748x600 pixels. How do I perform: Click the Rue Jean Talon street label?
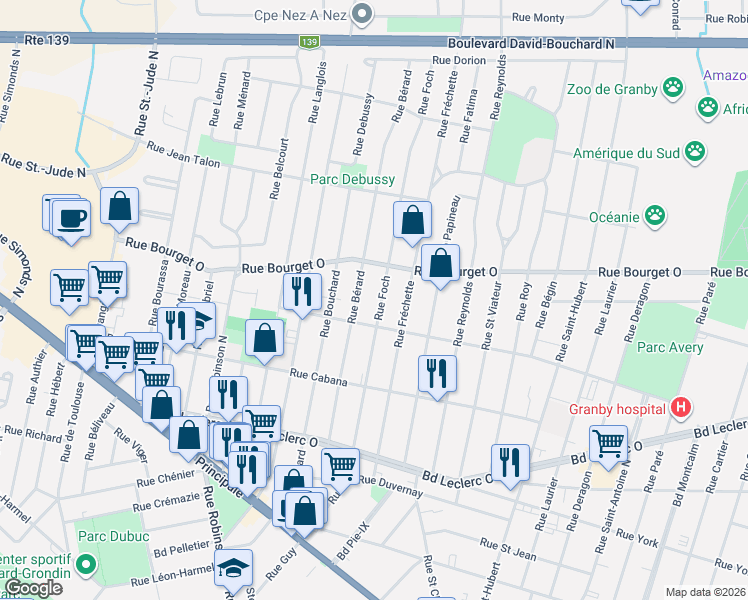pos(184,155)
